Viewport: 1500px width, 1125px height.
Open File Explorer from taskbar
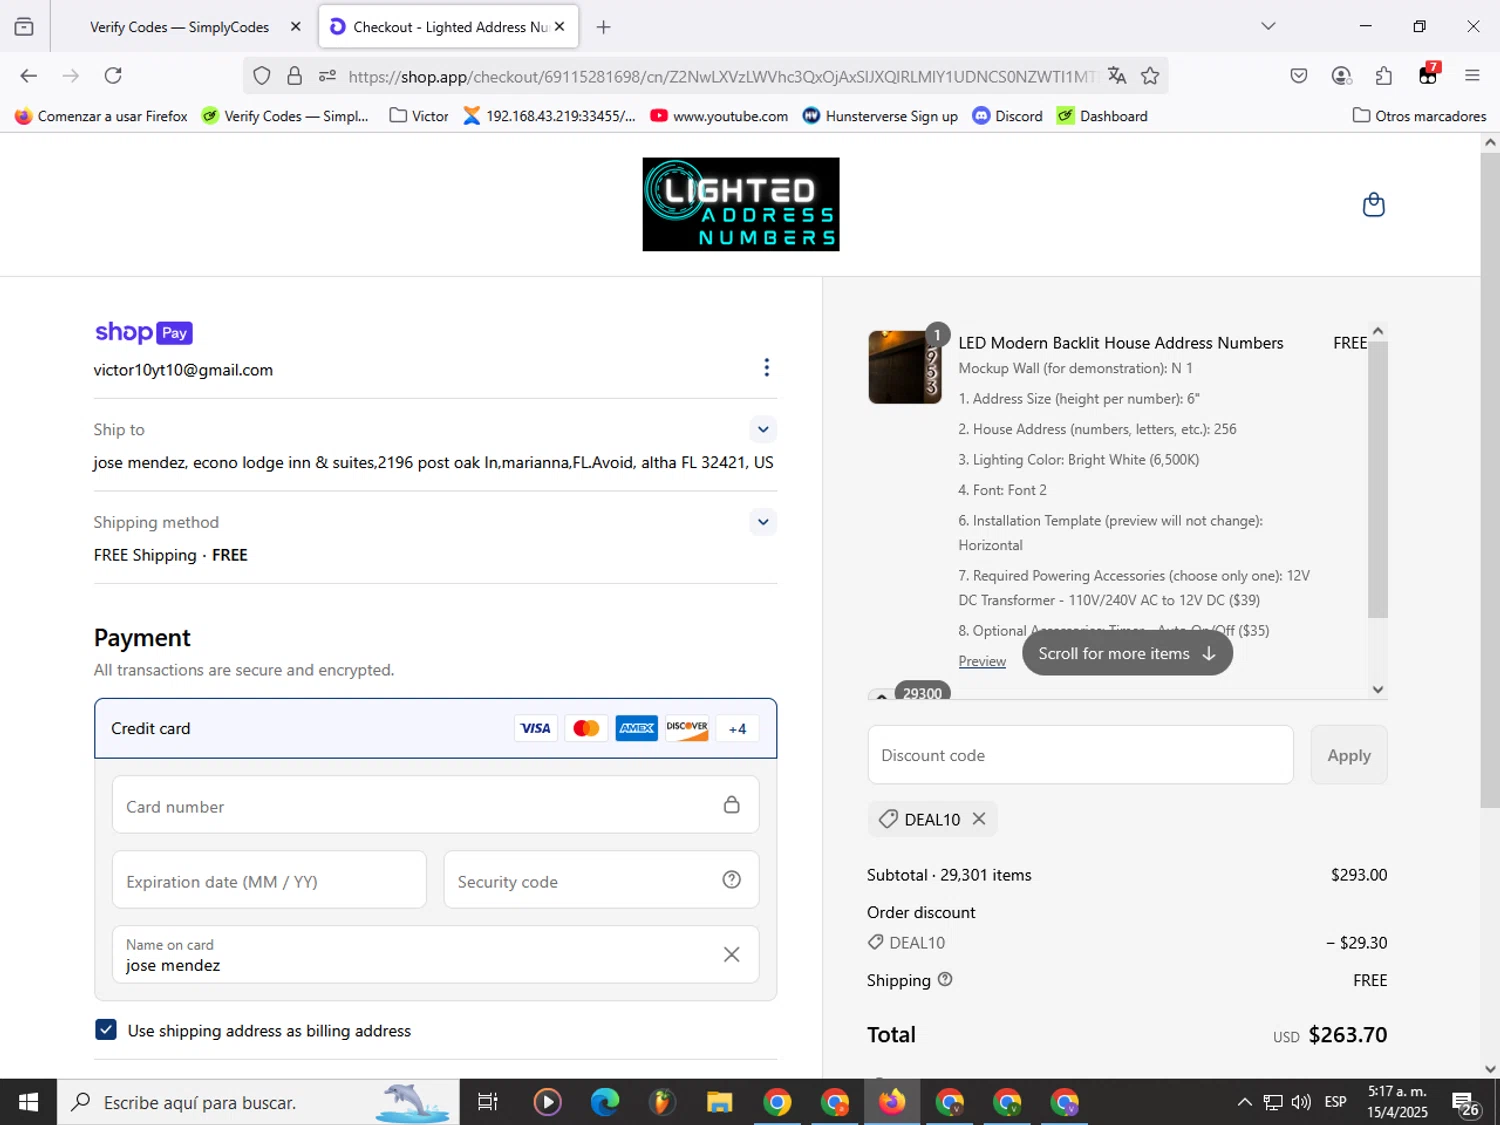(720, 1102)
